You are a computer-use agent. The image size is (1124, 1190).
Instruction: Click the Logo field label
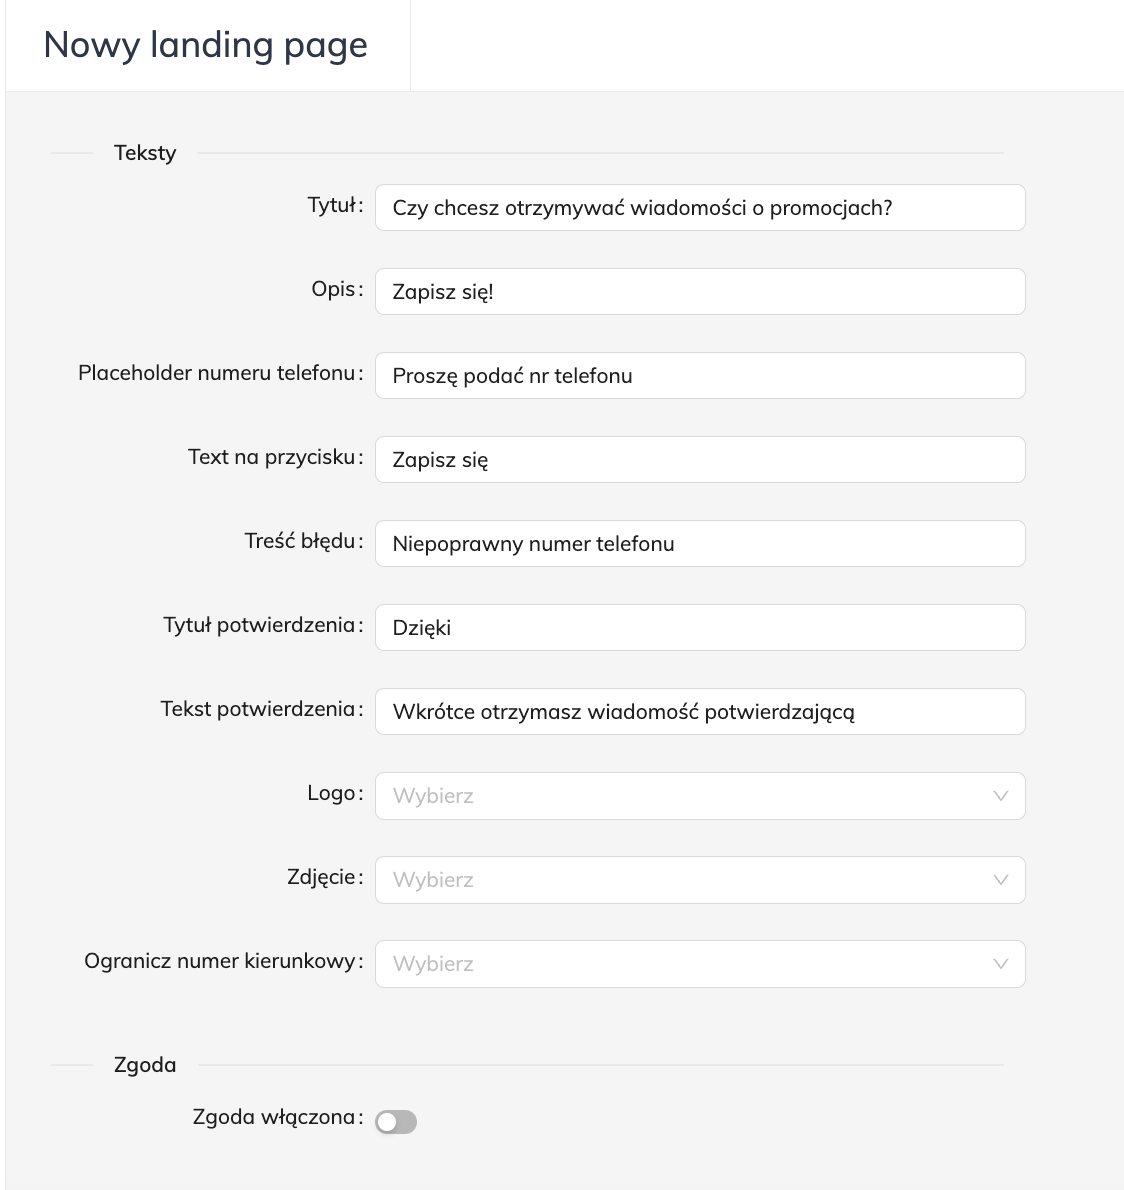click(x=331, y=793)
